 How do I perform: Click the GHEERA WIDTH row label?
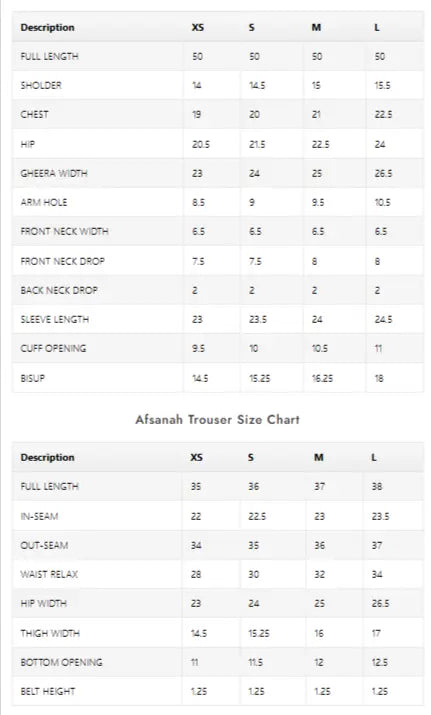tap(54, 173)
